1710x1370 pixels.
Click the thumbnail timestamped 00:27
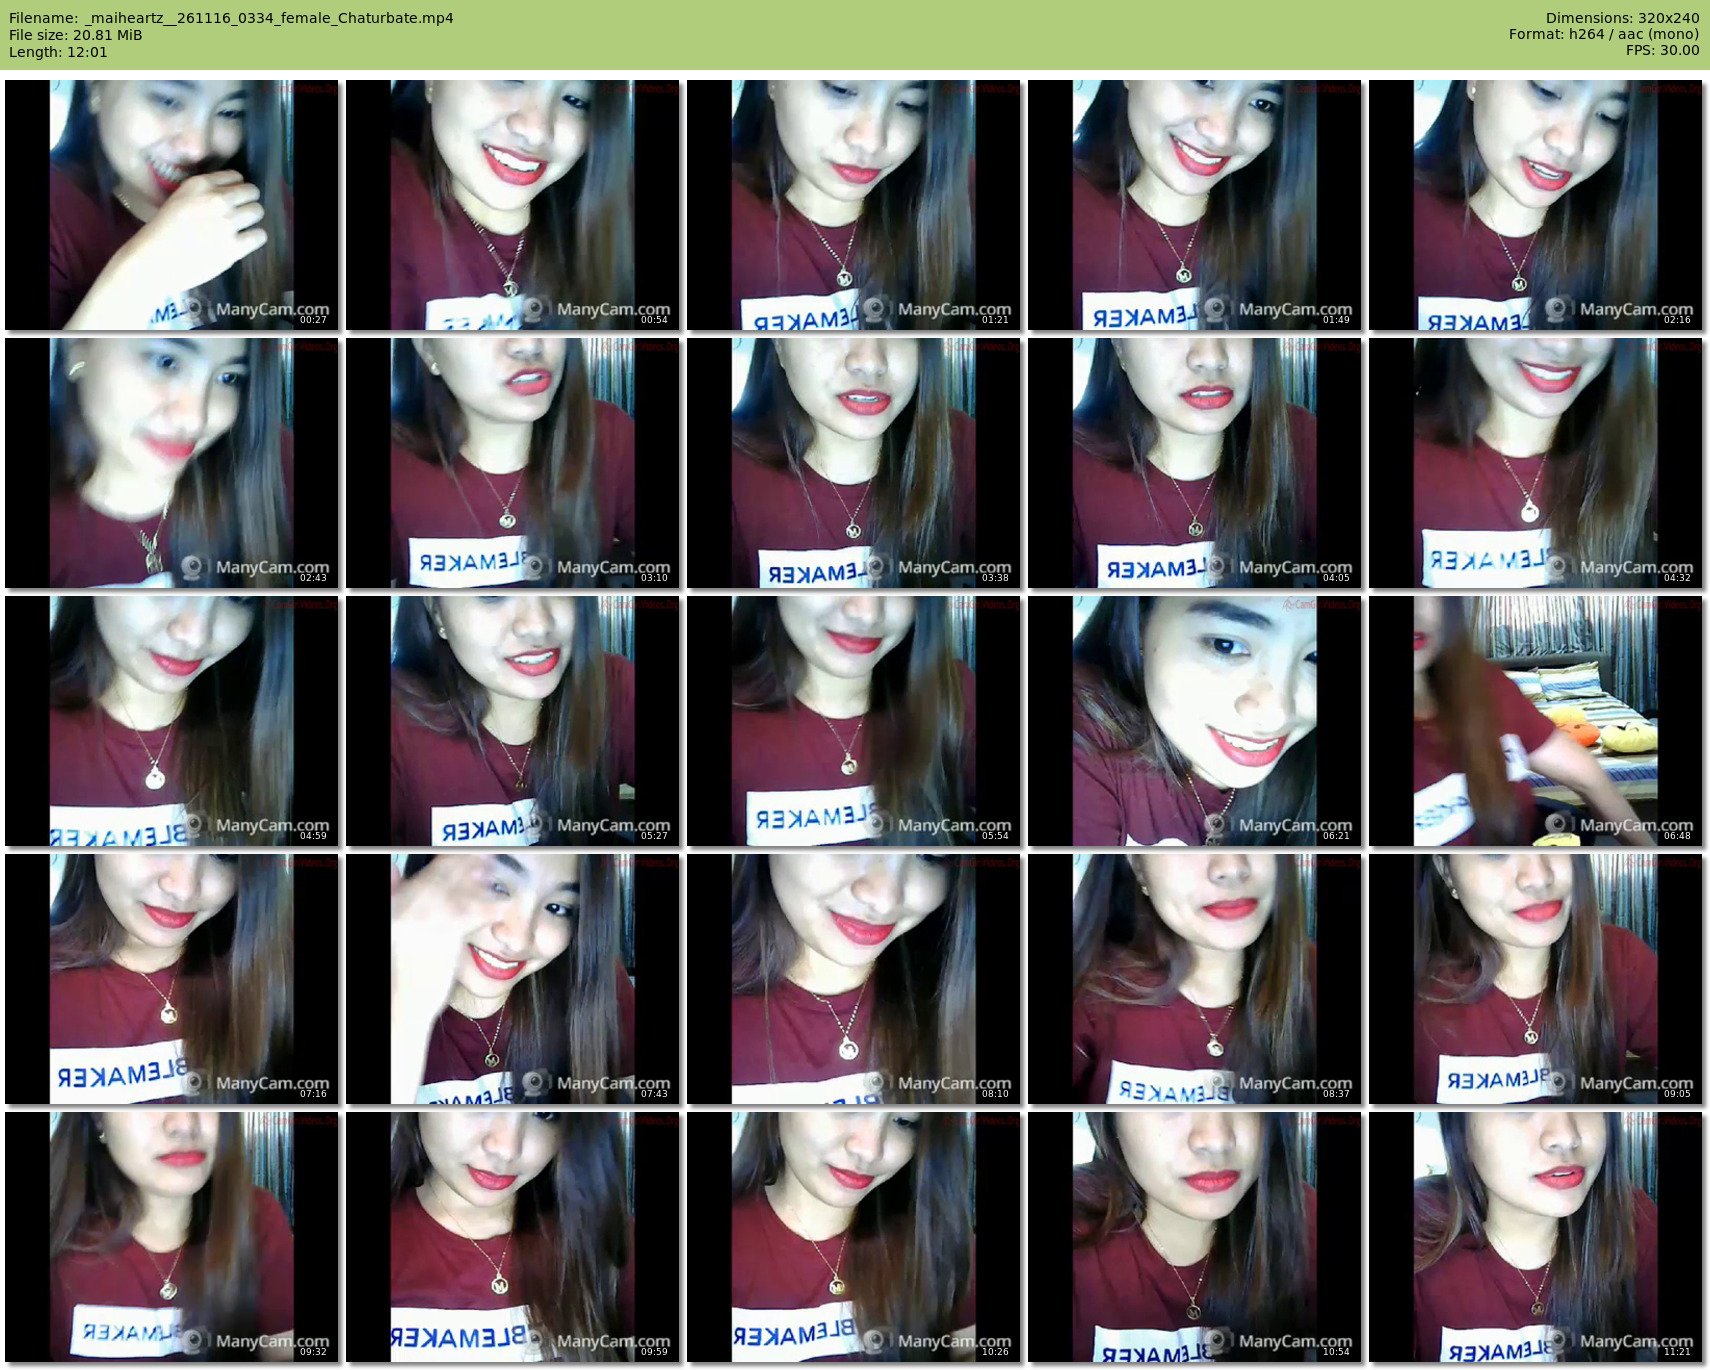point(172,205)
